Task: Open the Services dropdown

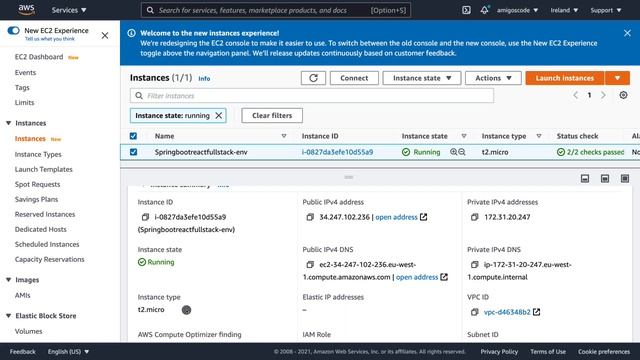Action: 69,10
